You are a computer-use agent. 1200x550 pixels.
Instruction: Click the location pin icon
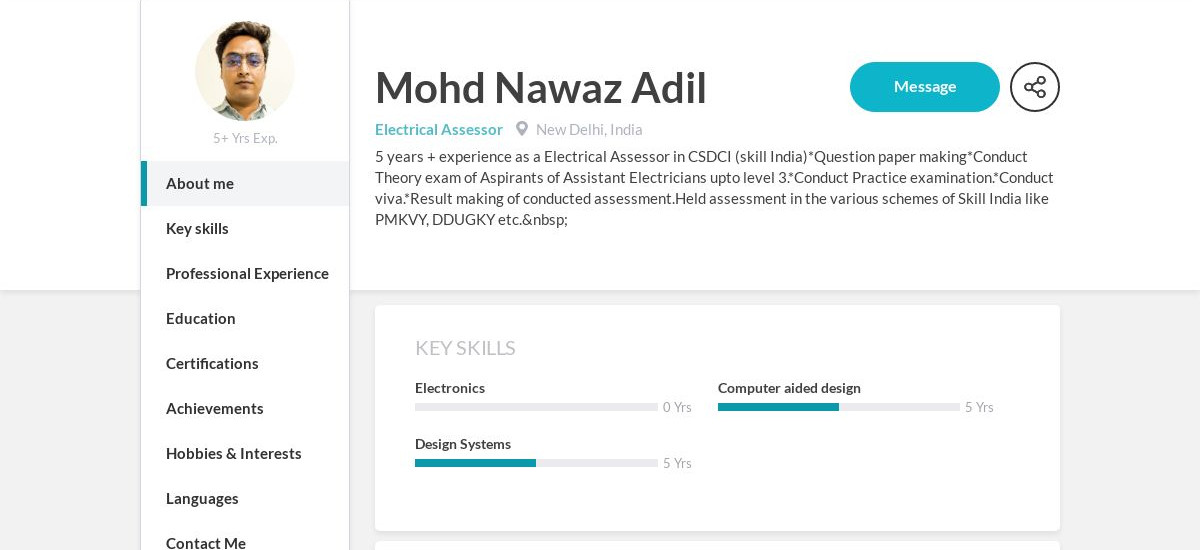pyautogui.click(x=522, y=129)
